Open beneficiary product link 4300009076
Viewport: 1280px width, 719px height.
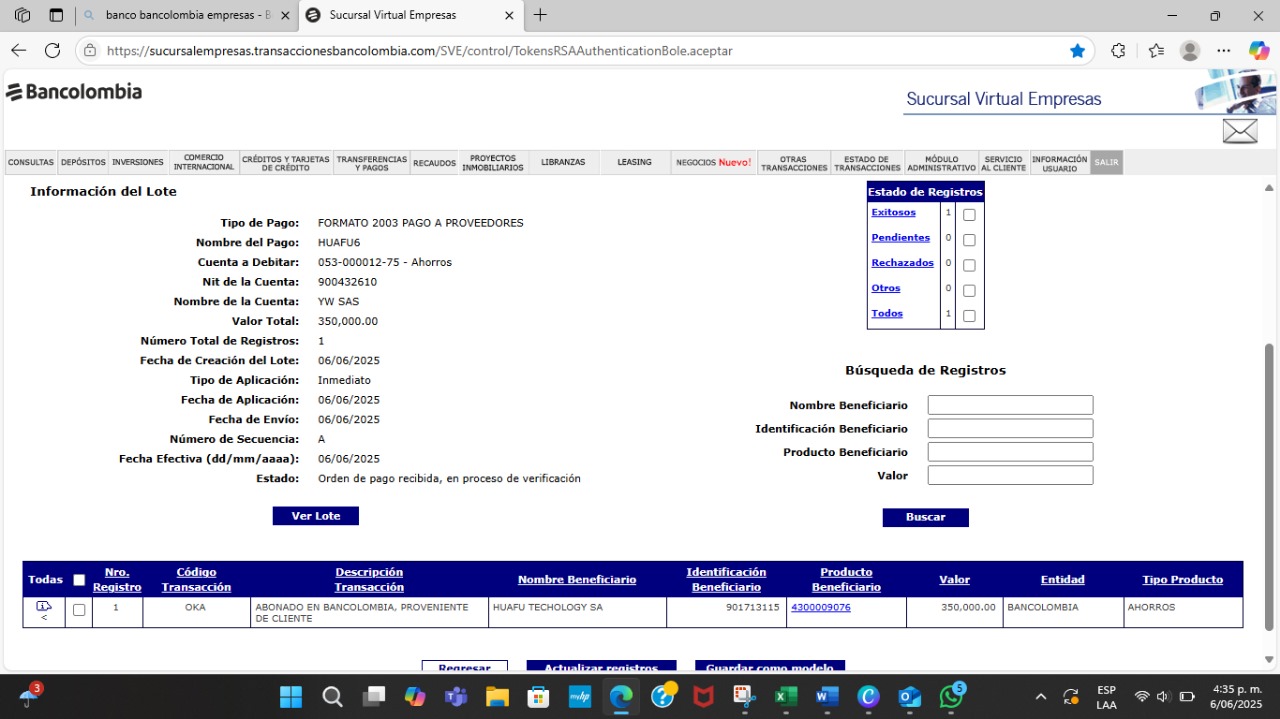point(821,607)
